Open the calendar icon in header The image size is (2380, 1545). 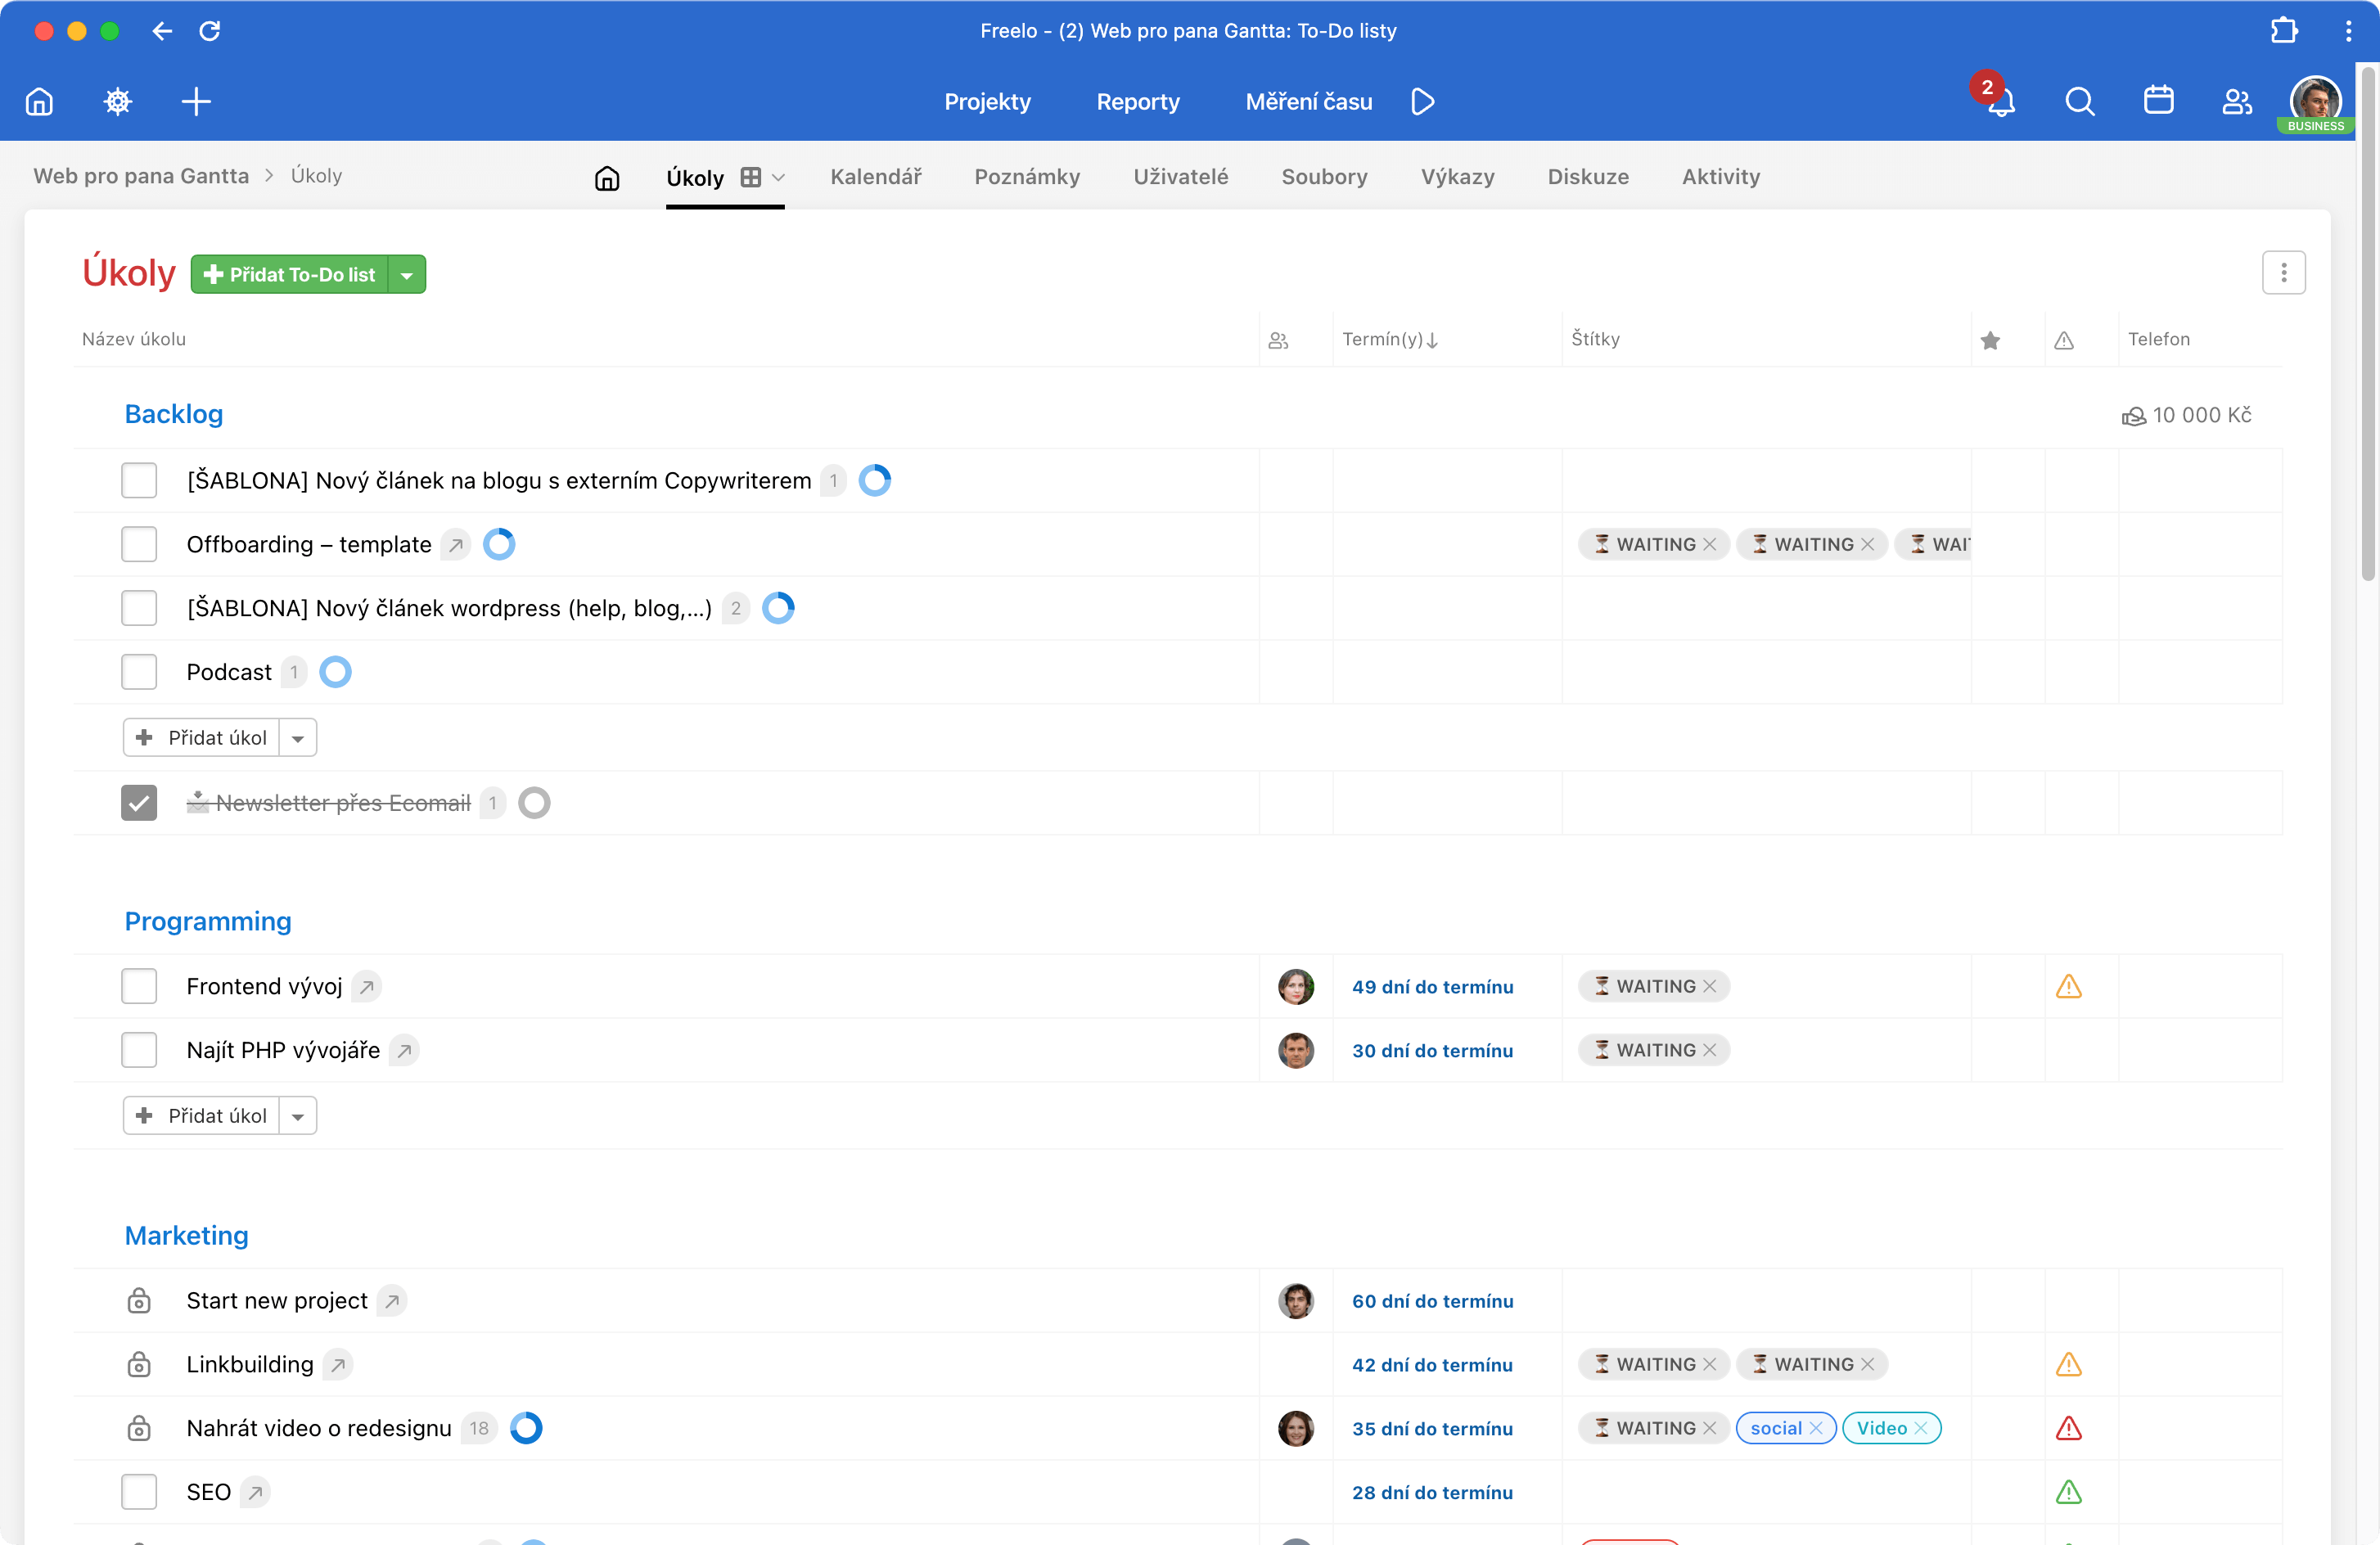click(2158, 101)
